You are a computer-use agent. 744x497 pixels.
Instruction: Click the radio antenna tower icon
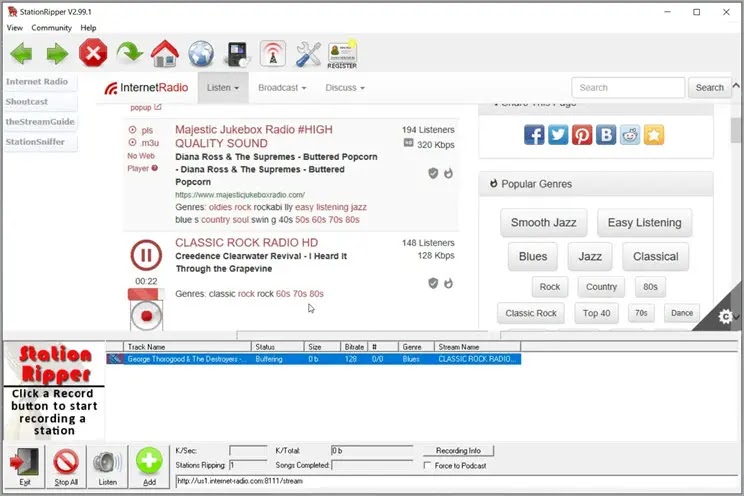[273, 53]
